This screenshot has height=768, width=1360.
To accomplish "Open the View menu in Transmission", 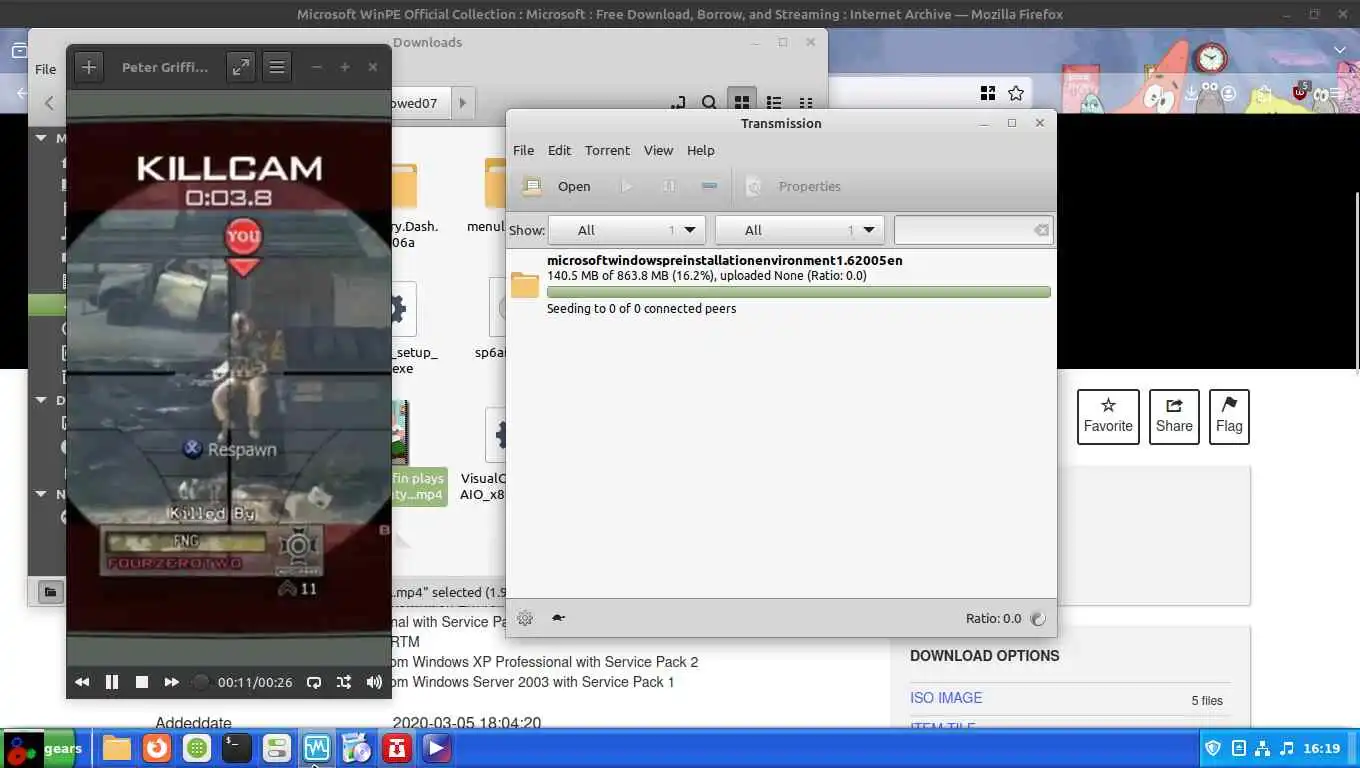I will pos(658,150).
